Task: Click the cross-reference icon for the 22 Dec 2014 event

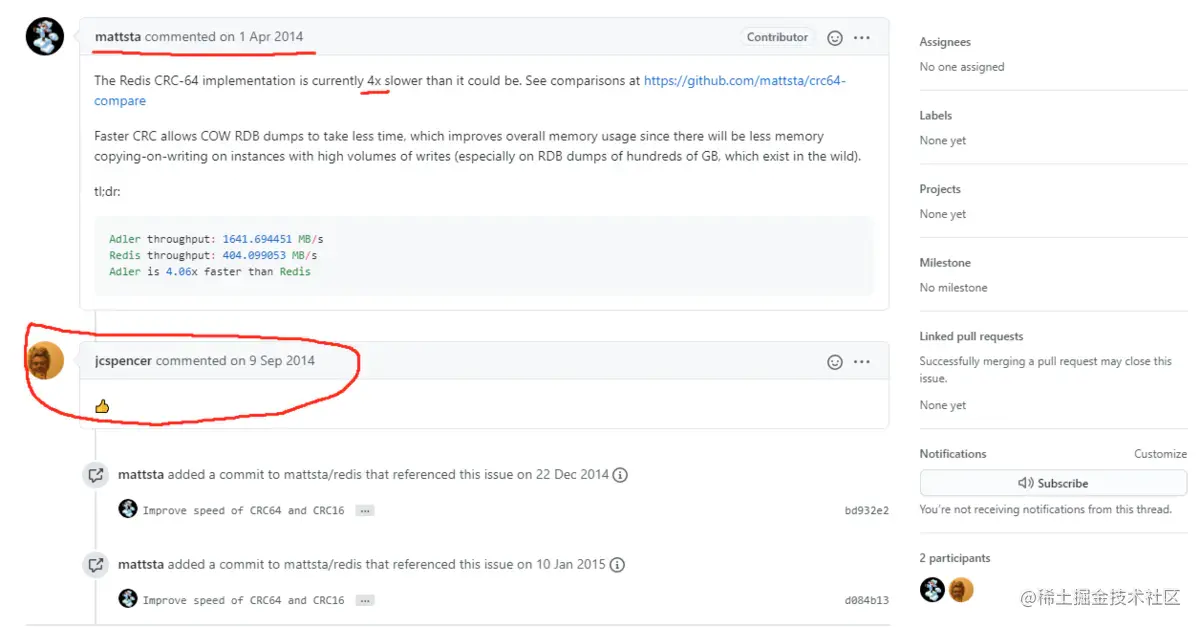Action: pyautogui.click(x=96, y=475)
